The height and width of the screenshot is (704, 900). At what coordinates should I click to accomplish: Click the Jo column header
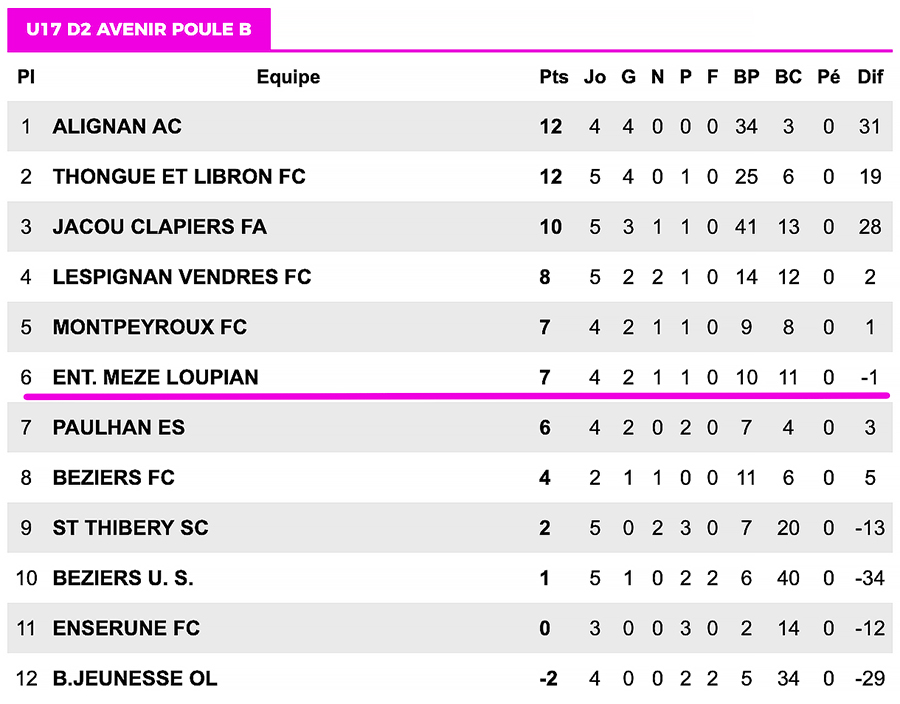[595, 77]
